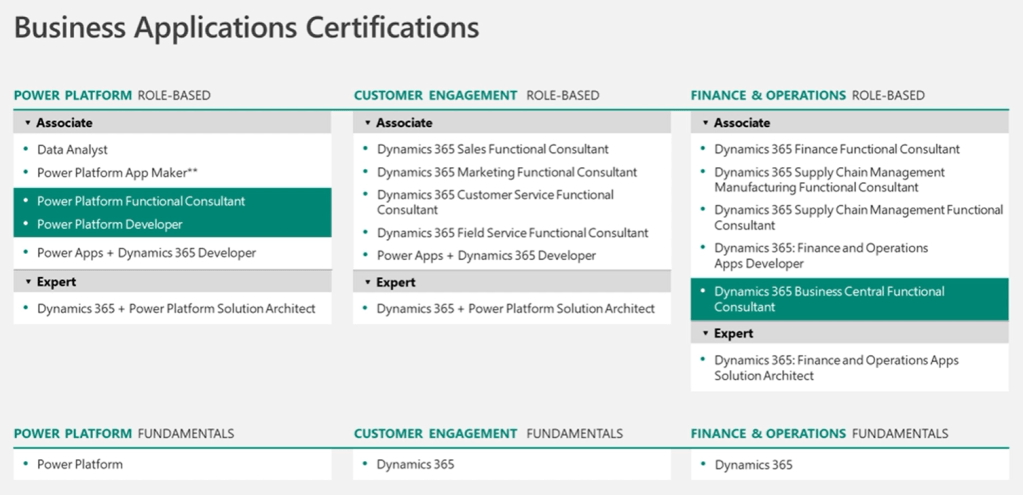Click Dynamics 365 Field Service Functional Consultant
Screen dimensions: 1023x495
click(x=512, y=233)
